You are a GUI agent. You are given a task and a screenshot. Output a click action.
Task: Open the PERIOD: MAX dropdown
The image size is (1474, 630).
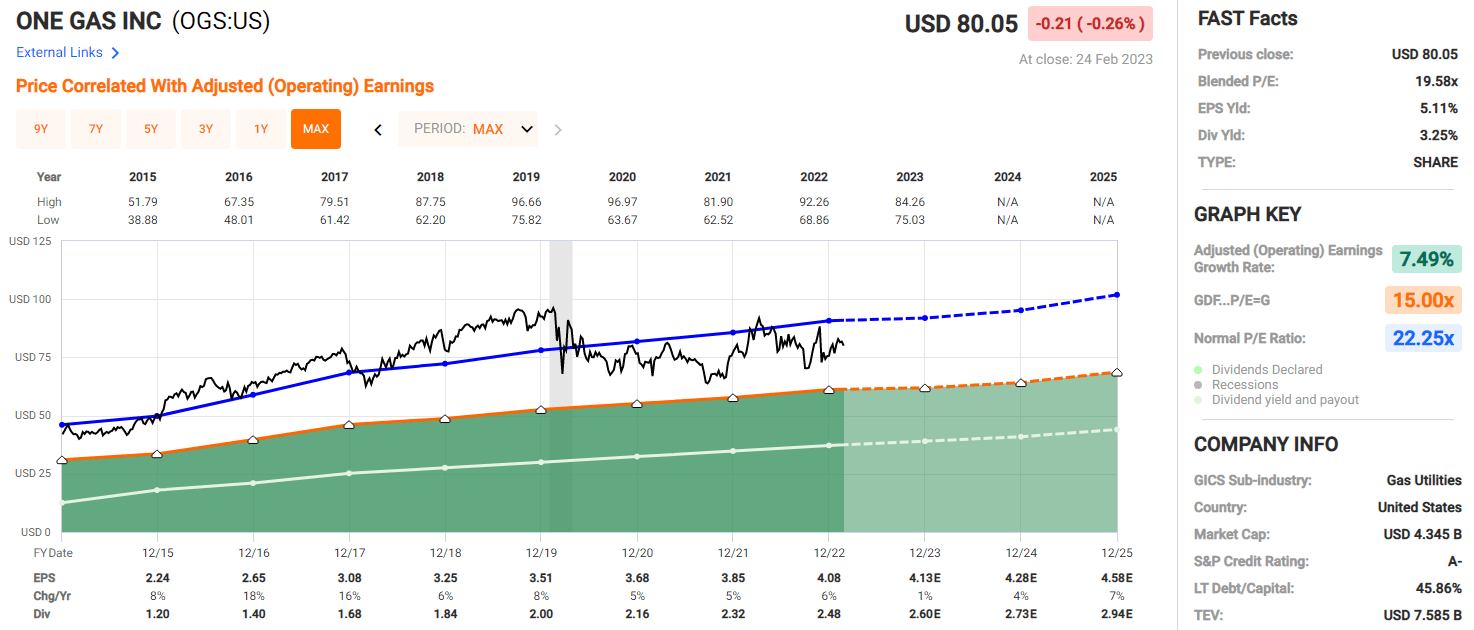[468, 129]
